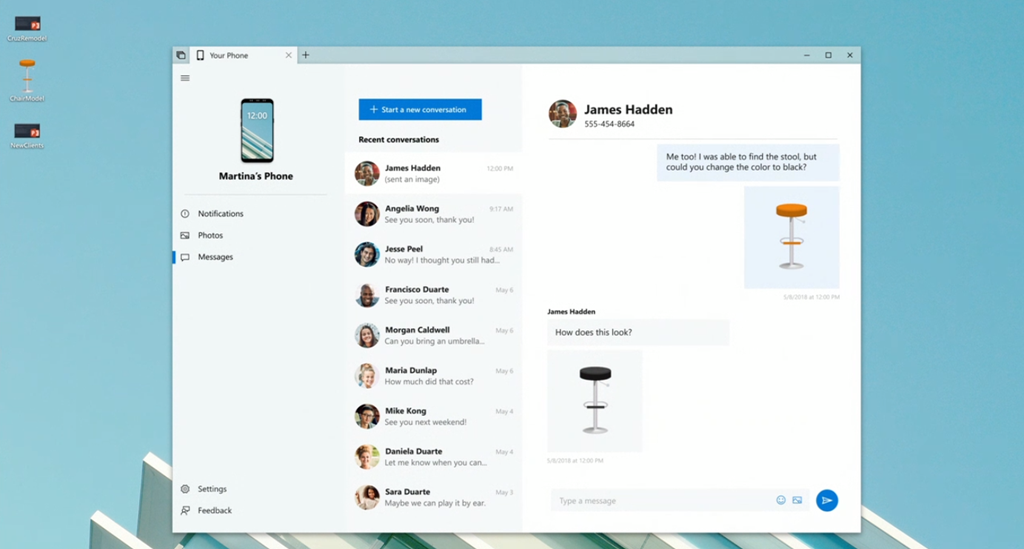Open Photos in sidebar
The image size is (1024, 549).
click(x=210, y=235)
